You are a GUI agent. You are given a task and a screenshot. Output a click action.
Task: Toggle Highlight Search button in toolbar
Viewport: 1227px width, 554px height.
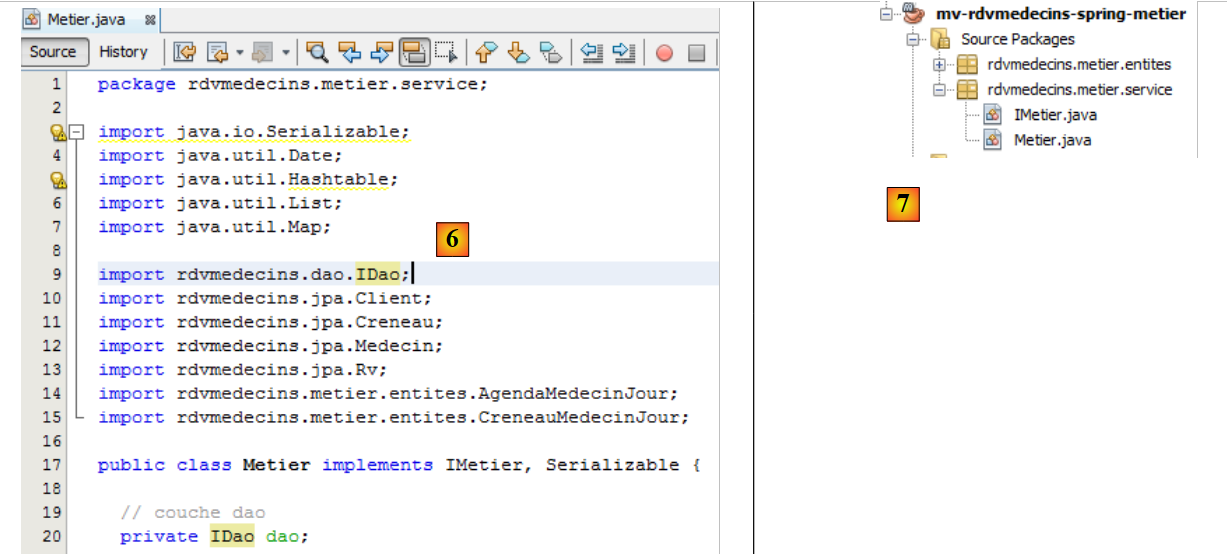pos(415,52)
